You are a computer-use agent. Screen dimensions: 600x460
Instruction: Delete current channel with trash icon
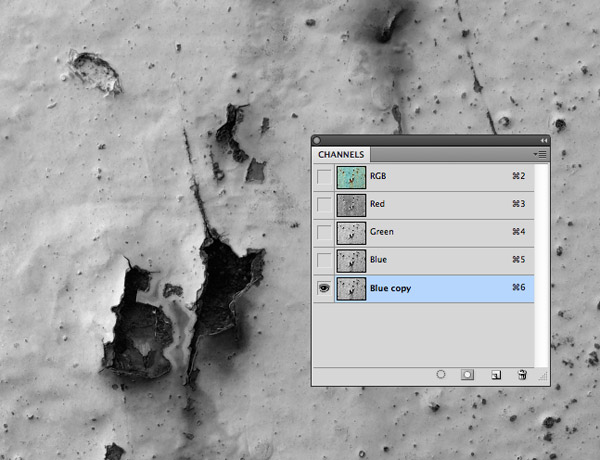pyautogui.click(x=521, y=374)
